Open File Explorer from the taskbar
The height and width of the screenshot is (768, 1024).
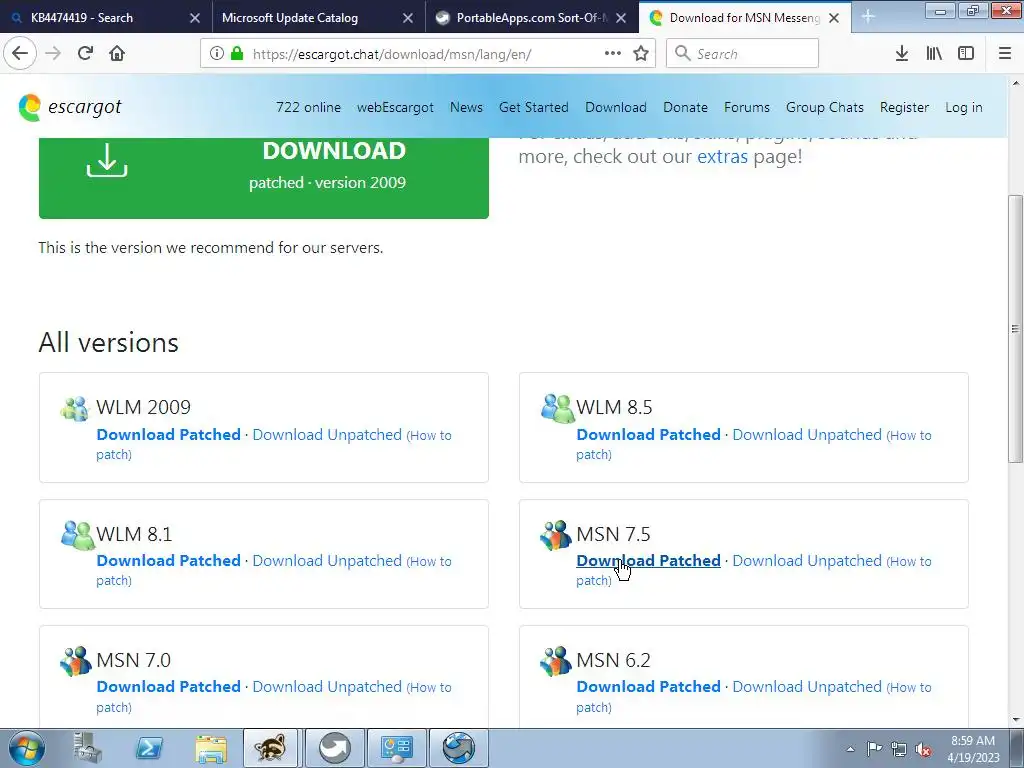point(211,748)
